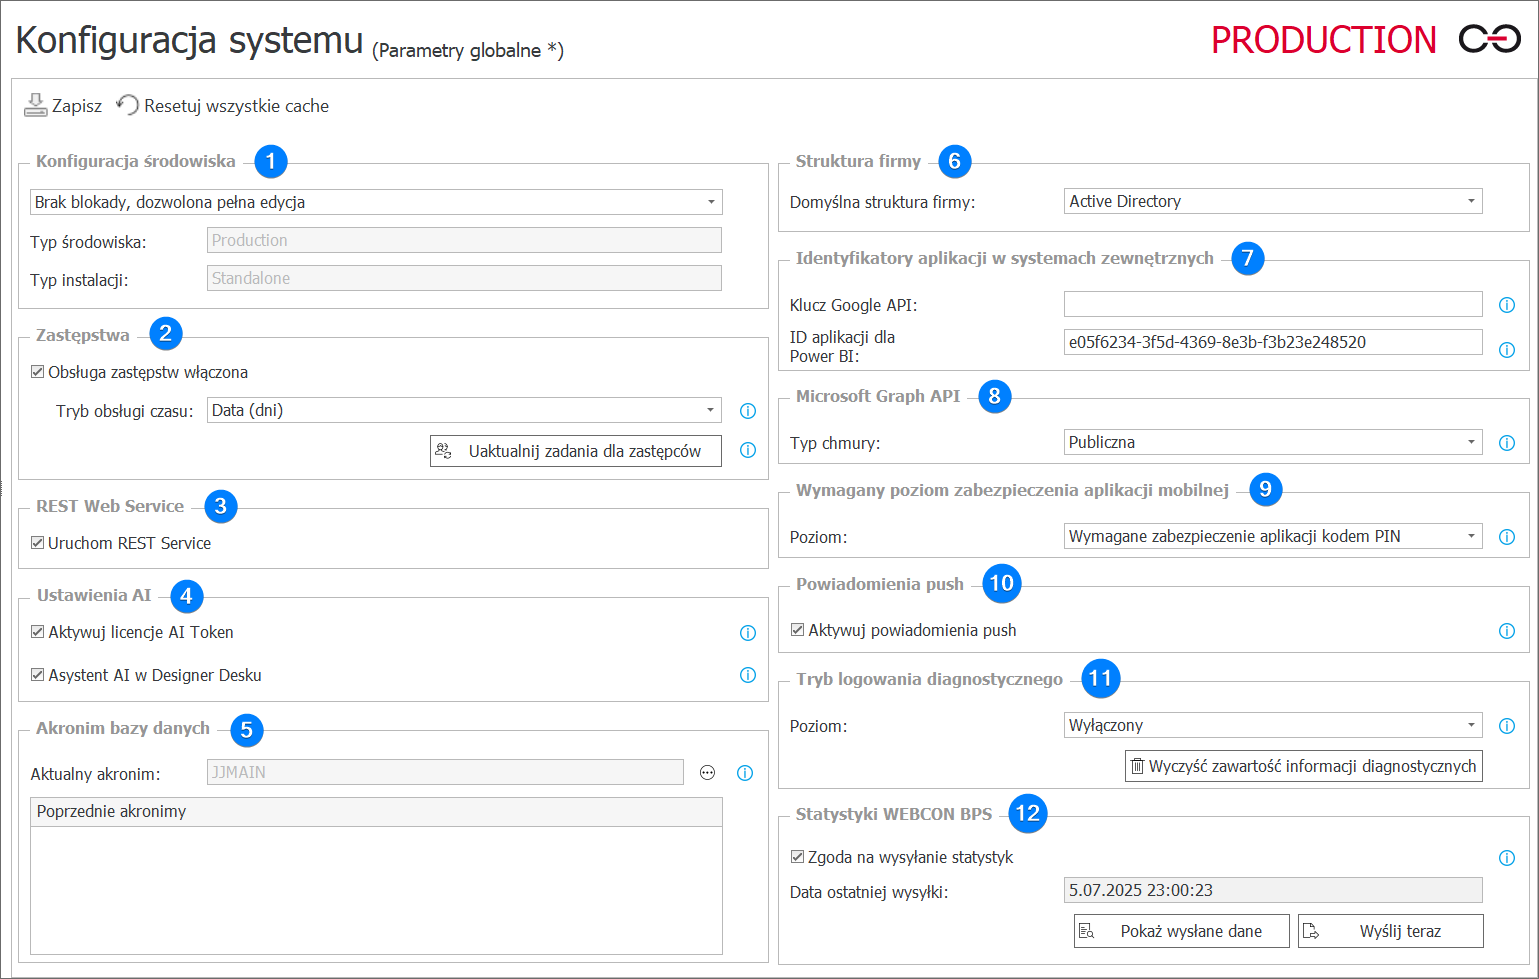Open mobile app security level dropdown
The image size is (1539, 979).
[x=1273, y=536]
